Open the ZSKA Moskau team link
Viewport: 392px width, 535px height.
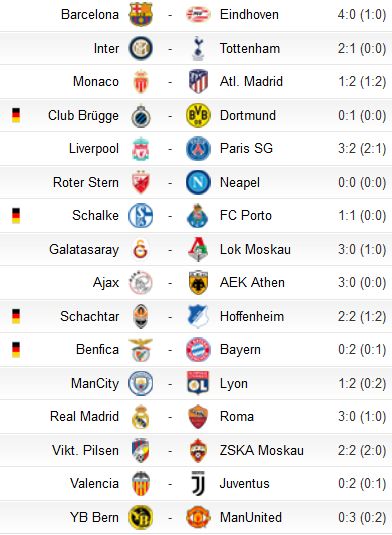coord(262,450)
